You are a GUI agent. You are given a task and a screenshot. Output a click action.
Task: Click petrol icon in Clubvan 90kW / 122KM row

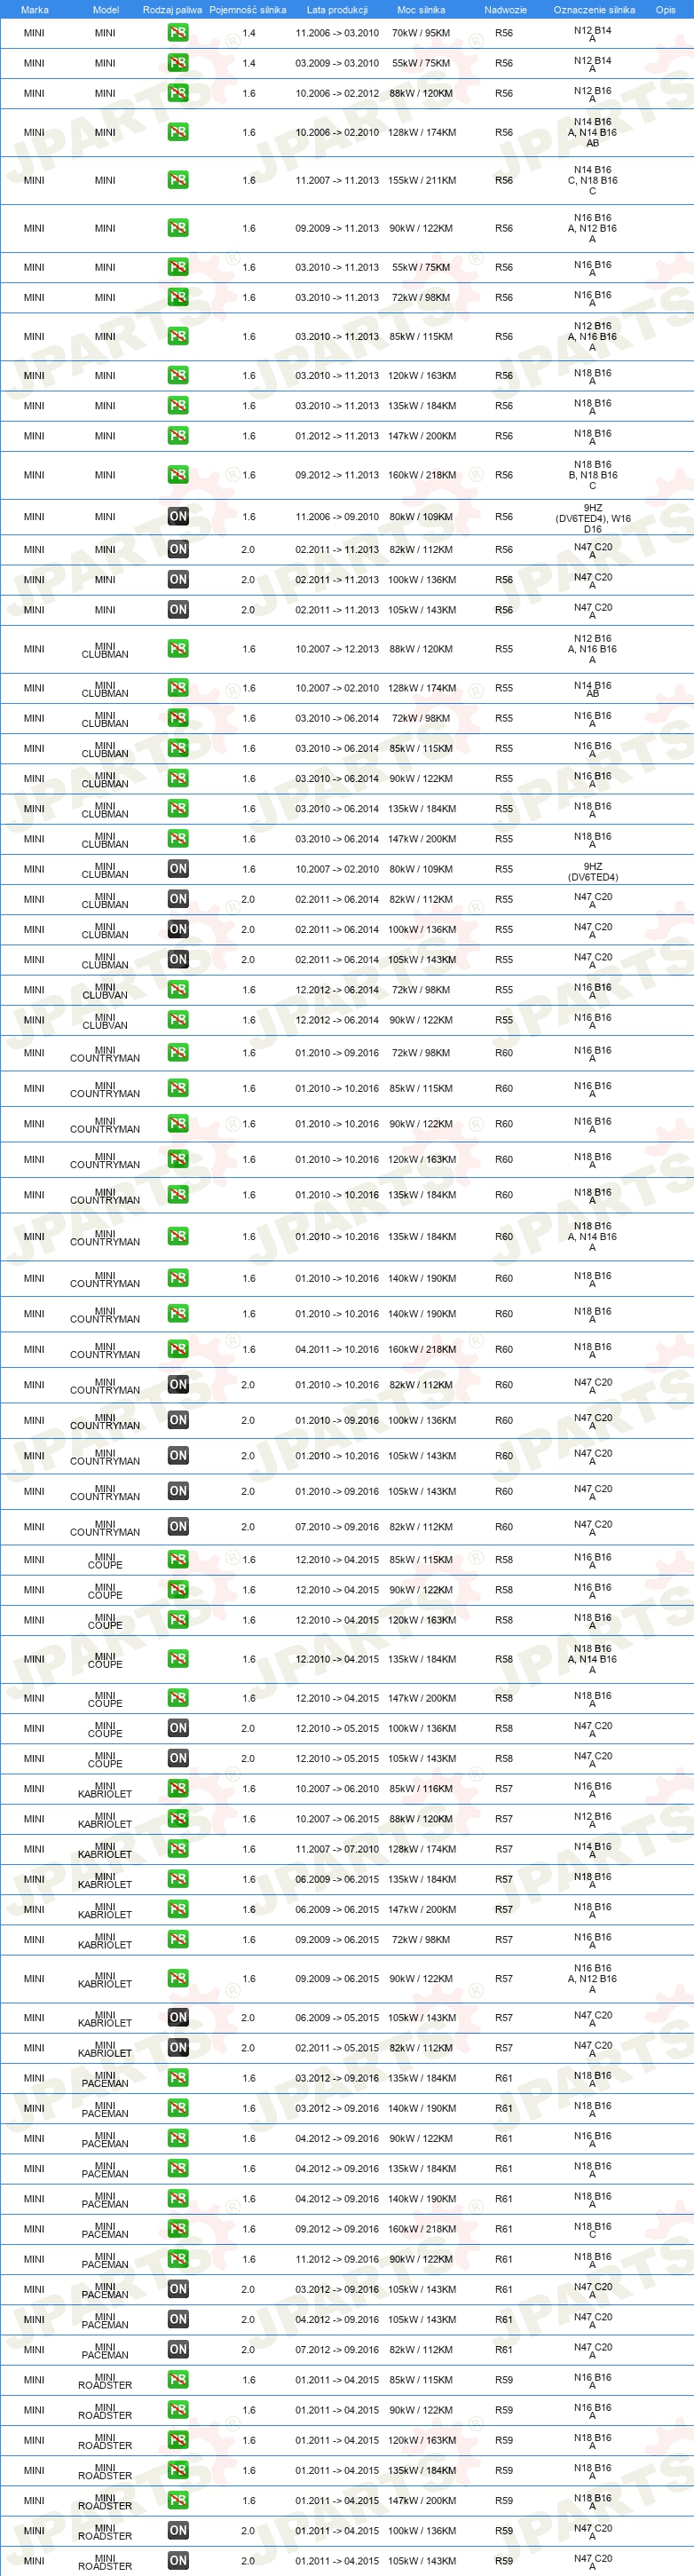tap(178, 1020)
